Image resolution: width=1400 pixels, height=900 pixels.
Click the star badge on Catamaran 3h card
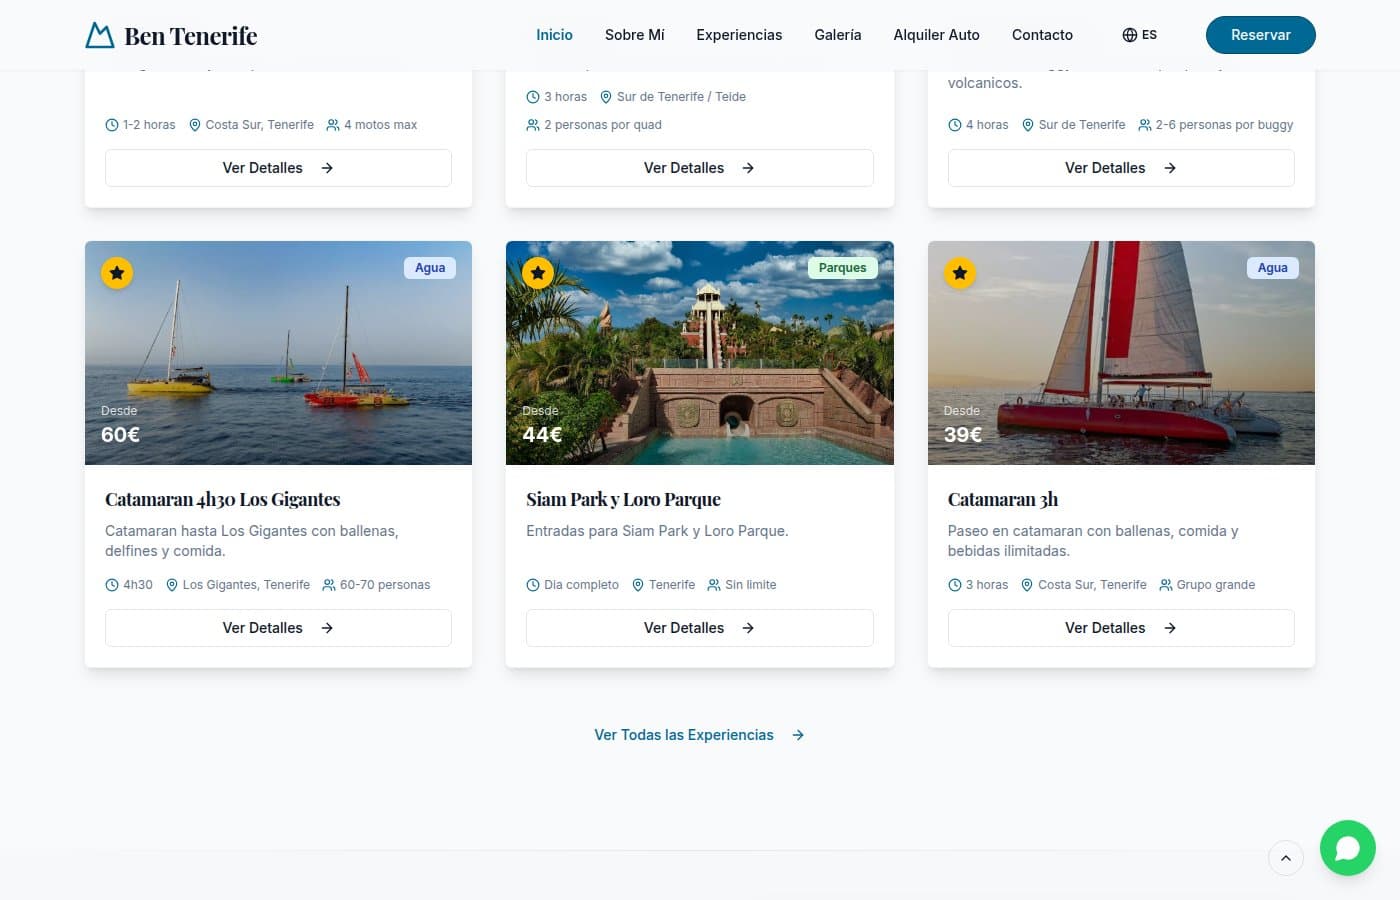(x=960, y=272)
